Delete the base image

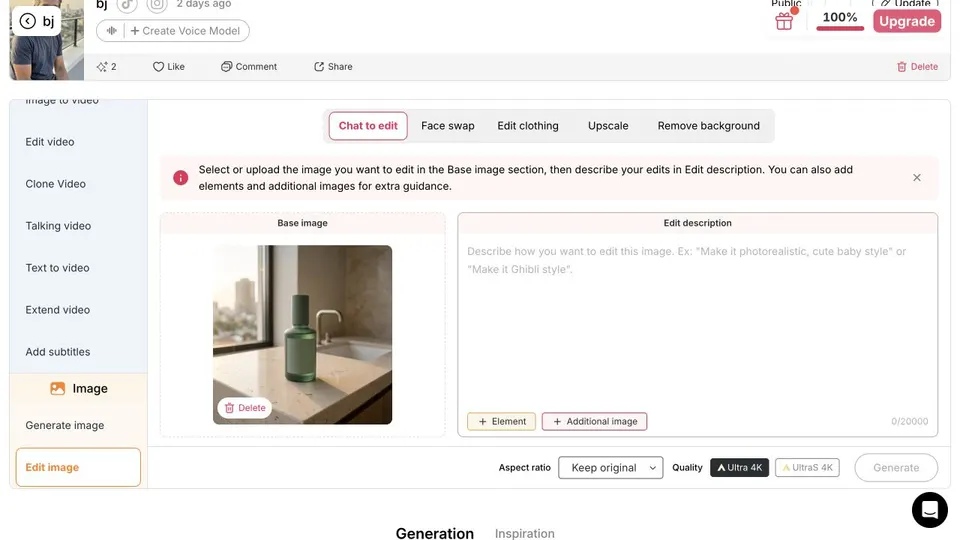(x=245, y=408)
